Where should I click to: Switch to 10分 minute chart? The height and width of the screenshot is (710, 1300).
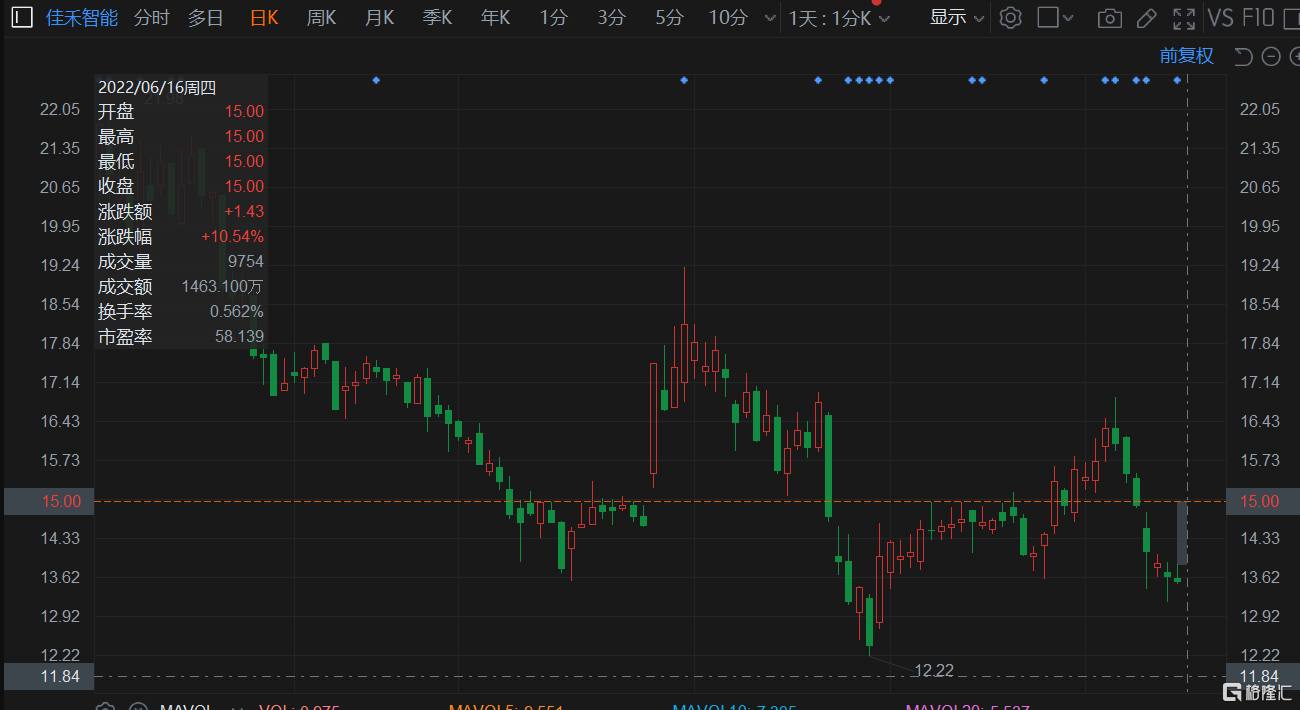point(728,17)
